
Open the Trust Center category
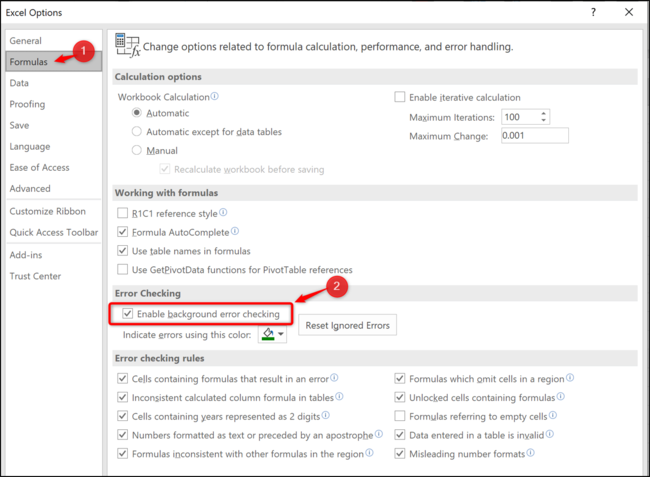click(x=53, y=276)
